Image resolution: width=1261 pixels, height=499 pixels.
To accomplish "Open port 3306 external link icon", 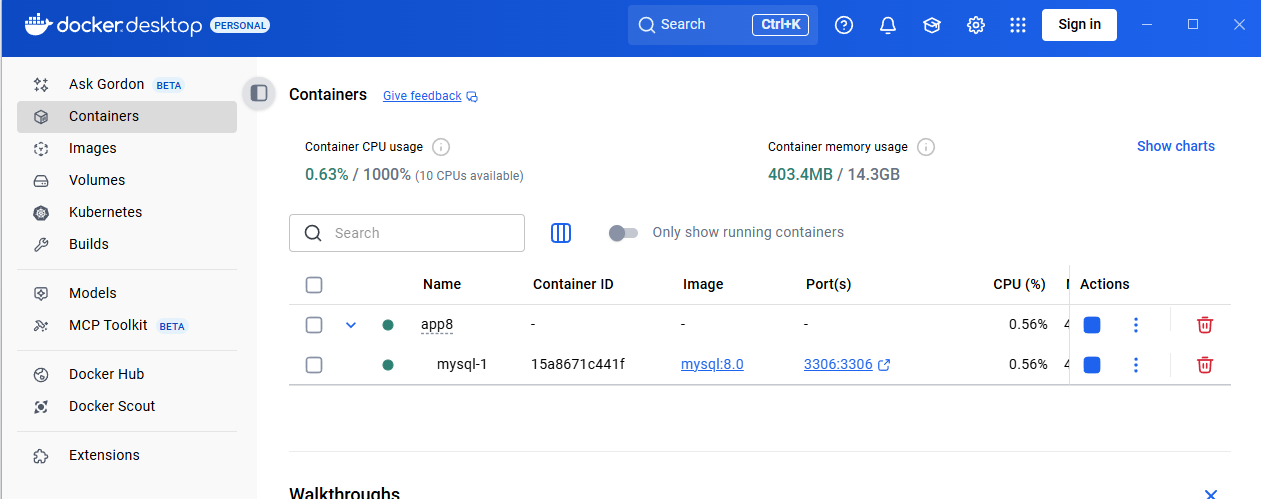I will click(884, 365).
